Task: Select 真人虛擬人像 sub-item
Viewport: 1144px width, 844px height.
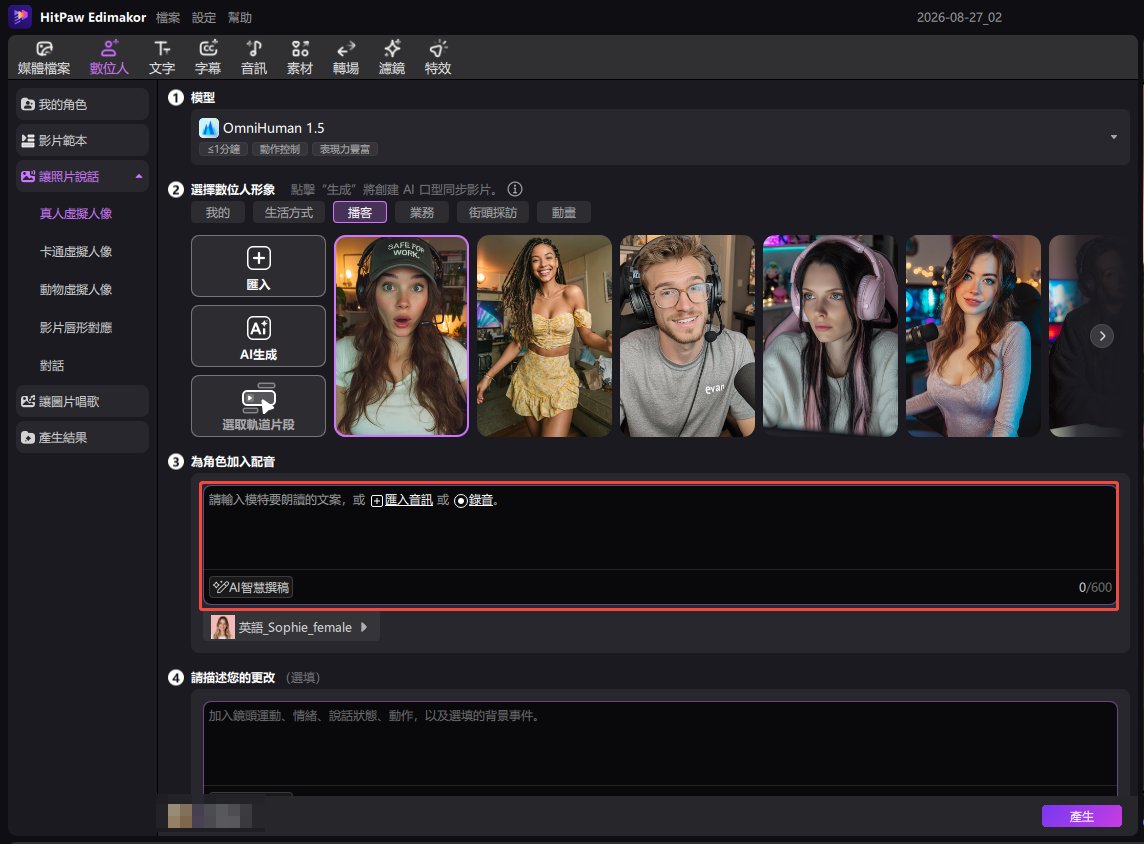Action: 76,214
